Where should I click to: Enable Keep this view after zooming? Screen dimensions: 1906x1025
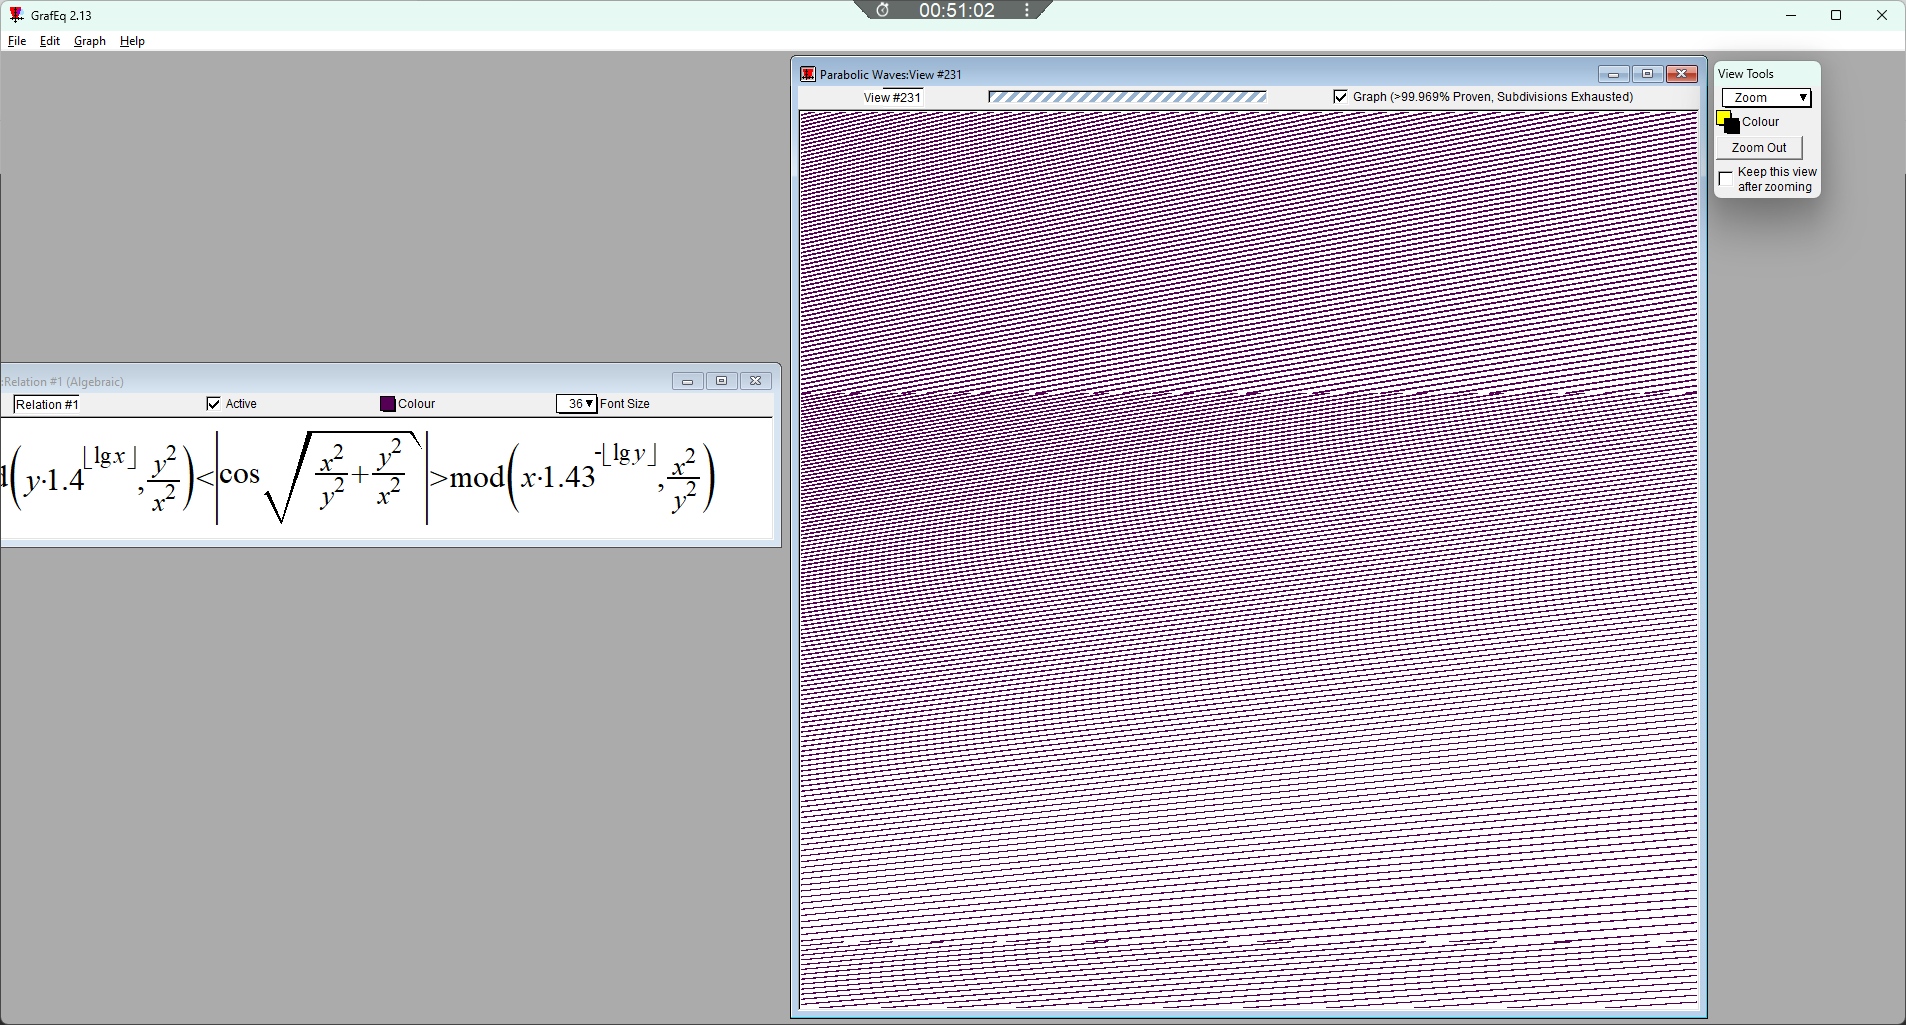click(1726, 179)
